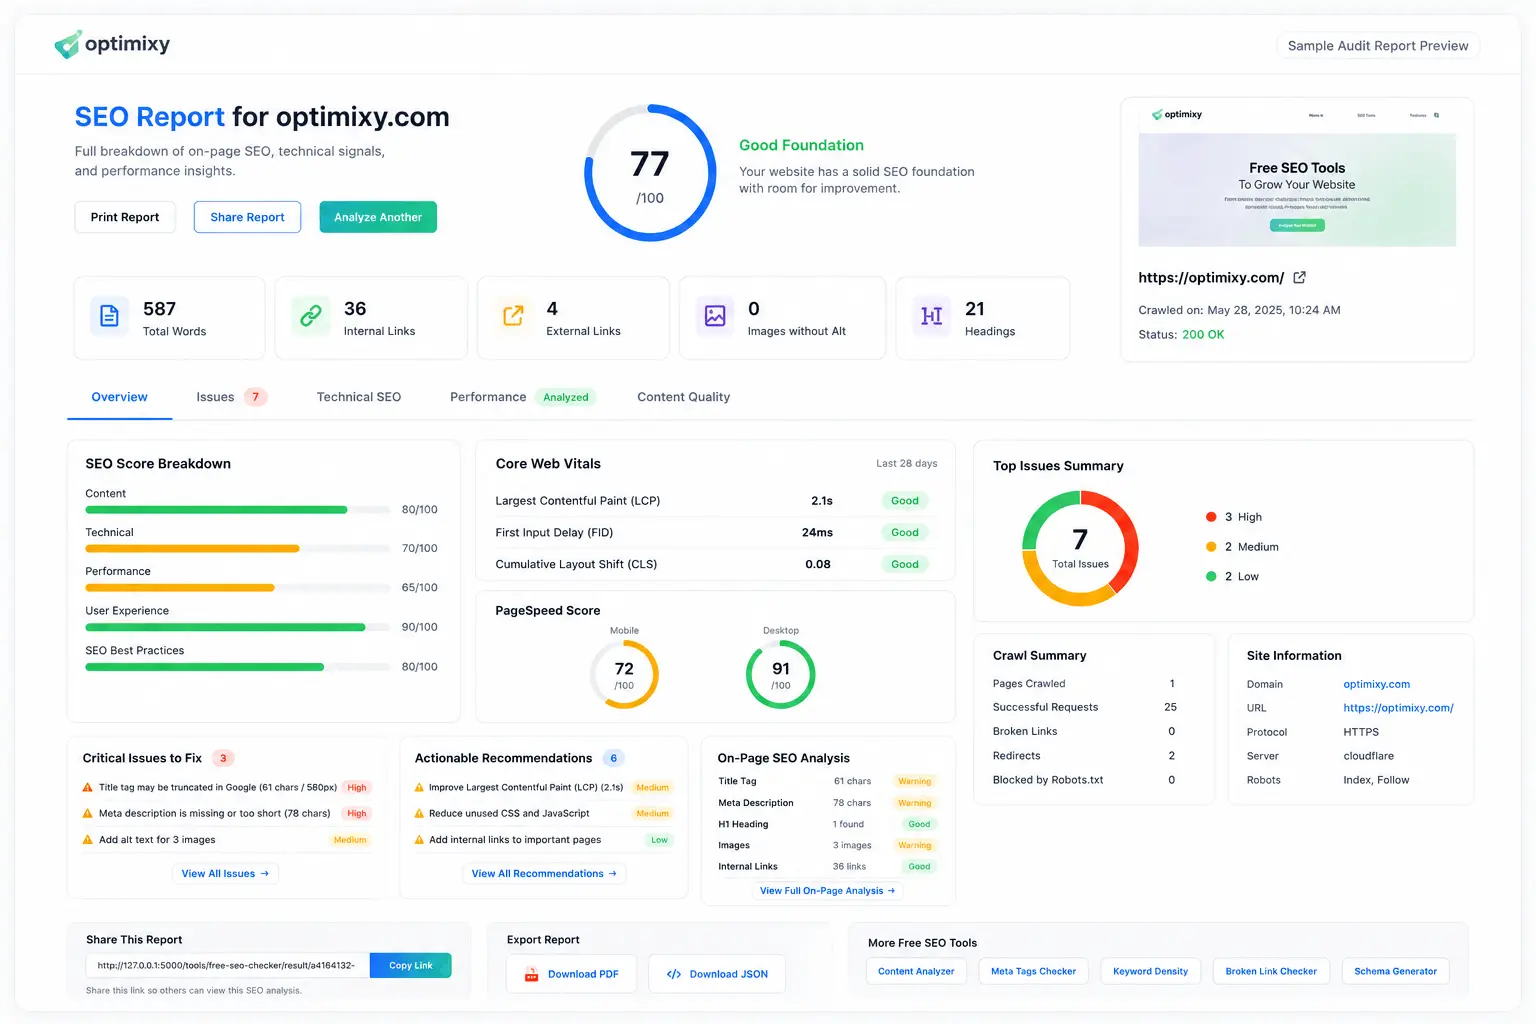Open external link icon next to https://optimixy.com/
The height and width of the screenshot is (1024, 1536).
[x=1300, y=278]
